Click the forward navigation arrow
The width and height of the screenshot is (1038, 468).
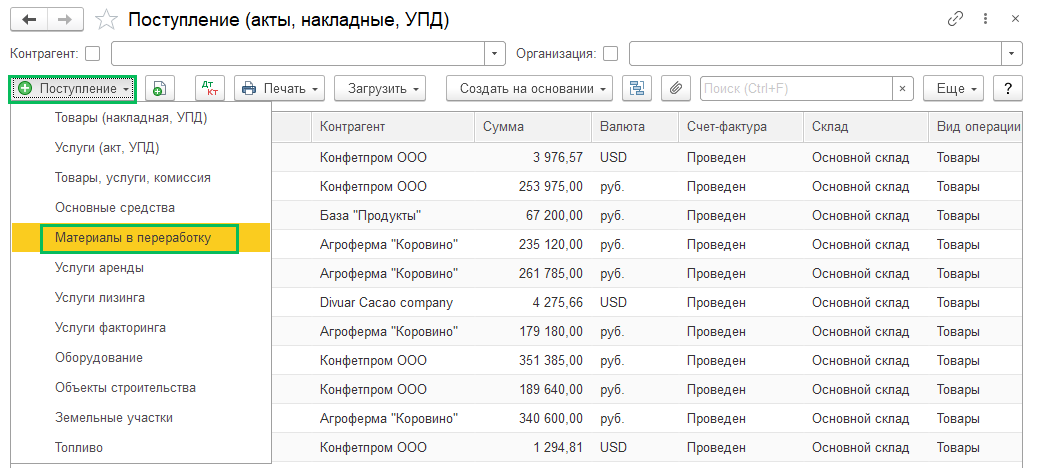[66, 20]
